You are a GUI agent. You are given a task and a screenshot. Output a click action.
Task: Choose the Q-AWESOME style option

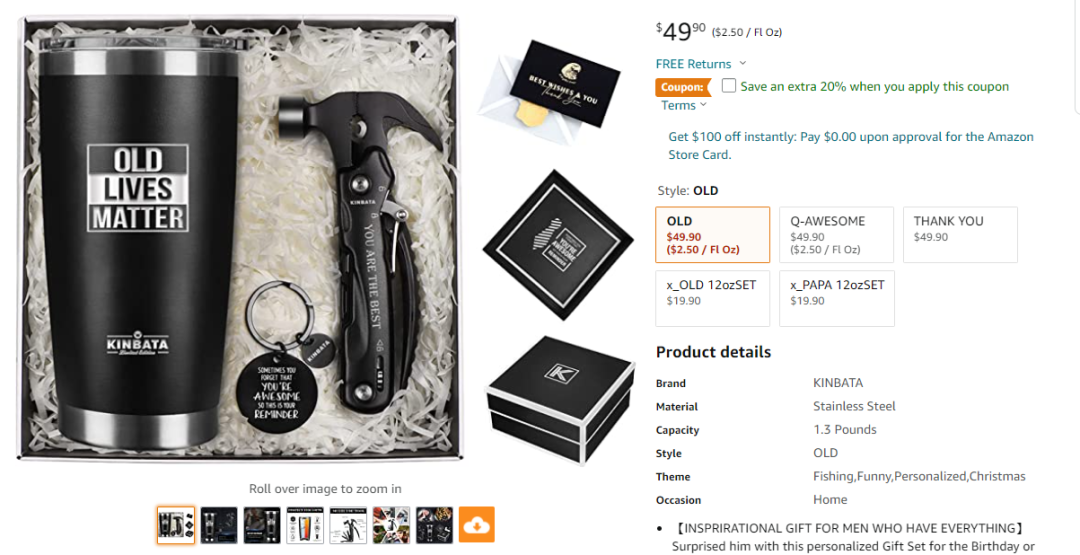pos(836,235)
